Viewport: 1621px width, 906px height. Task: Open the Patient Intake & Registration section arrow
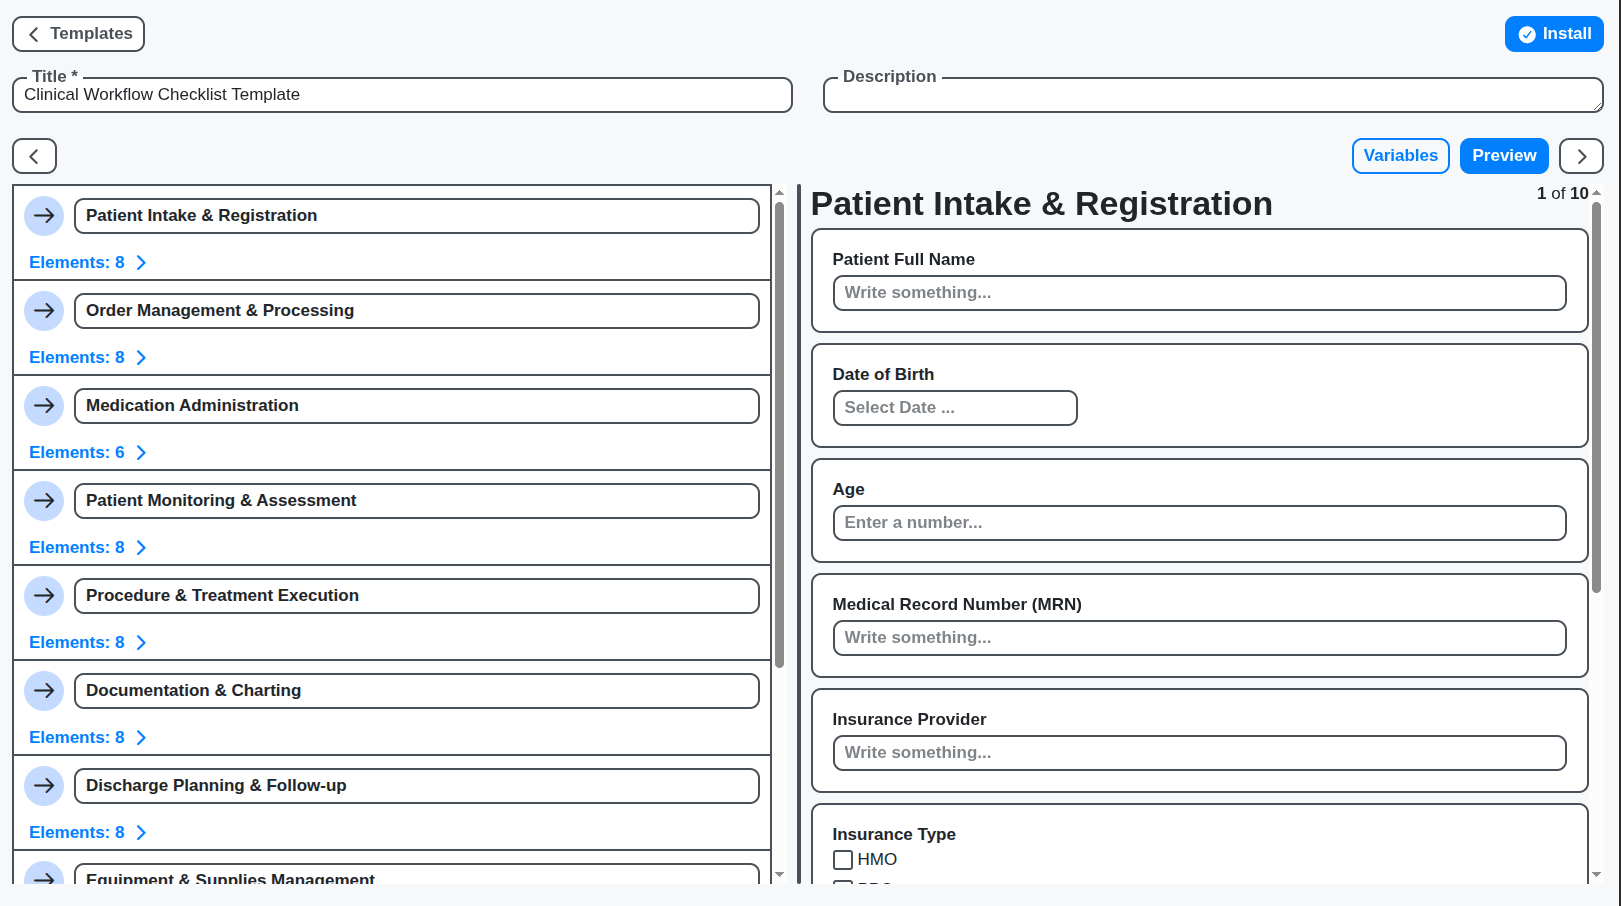(44, 216)
